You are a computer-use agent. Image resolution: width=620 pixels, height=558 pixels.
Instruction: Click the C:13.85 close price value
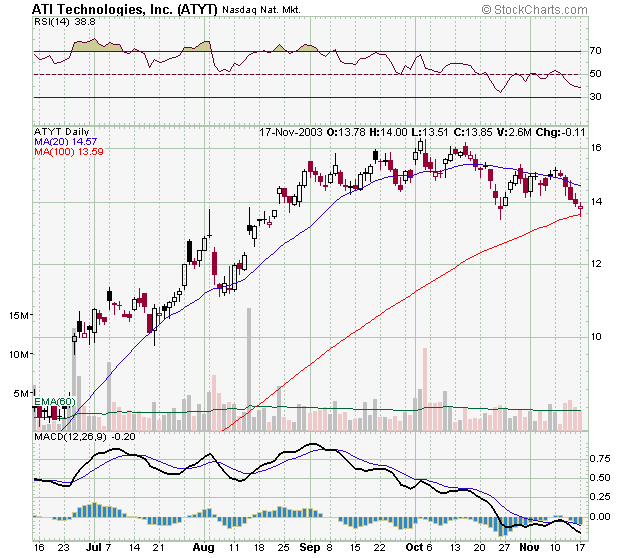[x=473, y=132]
